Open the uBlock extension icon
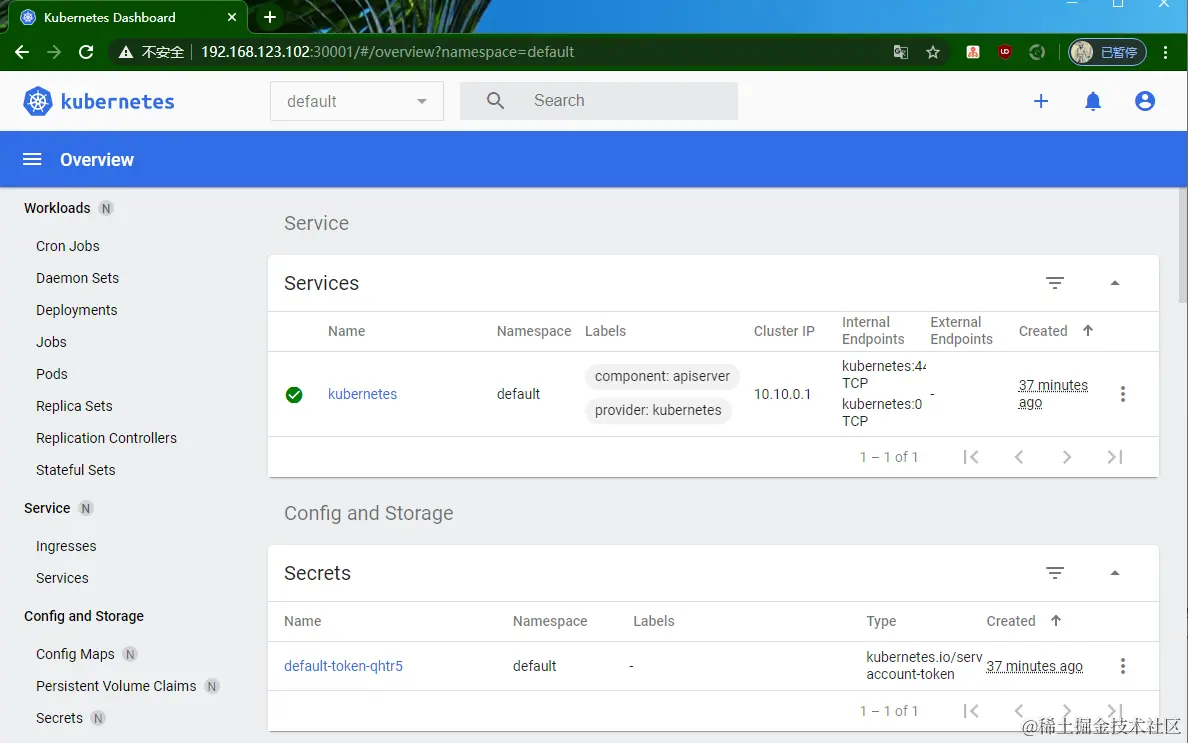 point(1005,52)
